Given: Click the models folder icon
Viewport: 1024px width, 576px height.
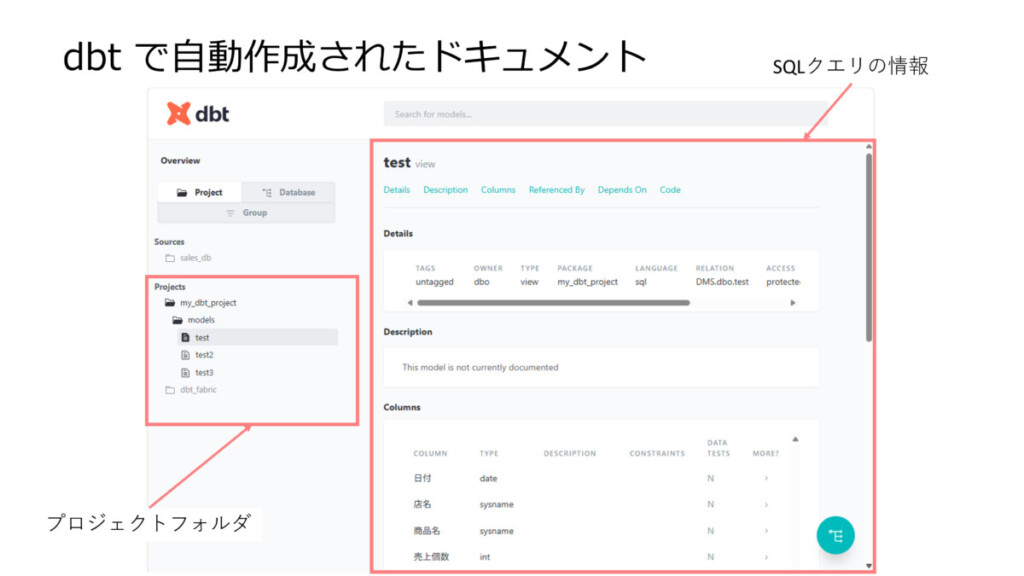Looking at the screenshot, I should tap(177, 320).
